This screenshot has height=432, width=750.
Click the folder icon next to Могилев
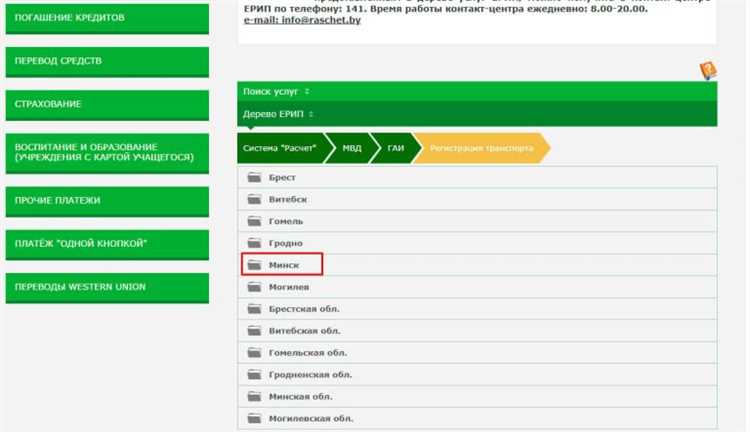(x=254, y=287)
